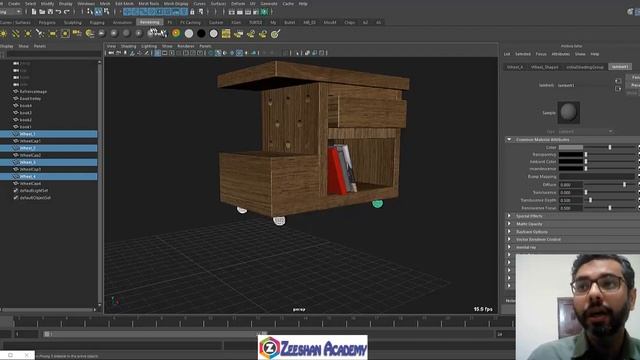Open the menu set dropdown in status line
Viewport: 640px width, 360px height.
11,12
